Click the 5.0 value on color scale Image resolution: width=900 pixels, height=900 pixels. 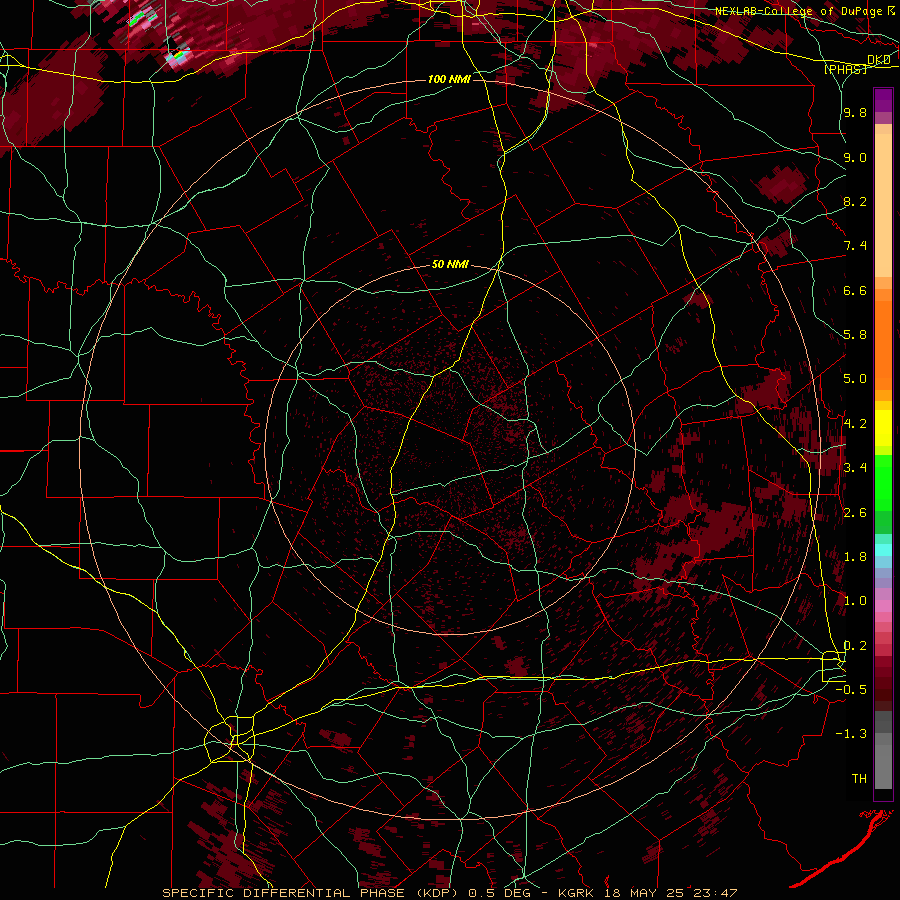pyautogui.click(x=855, y=379)
